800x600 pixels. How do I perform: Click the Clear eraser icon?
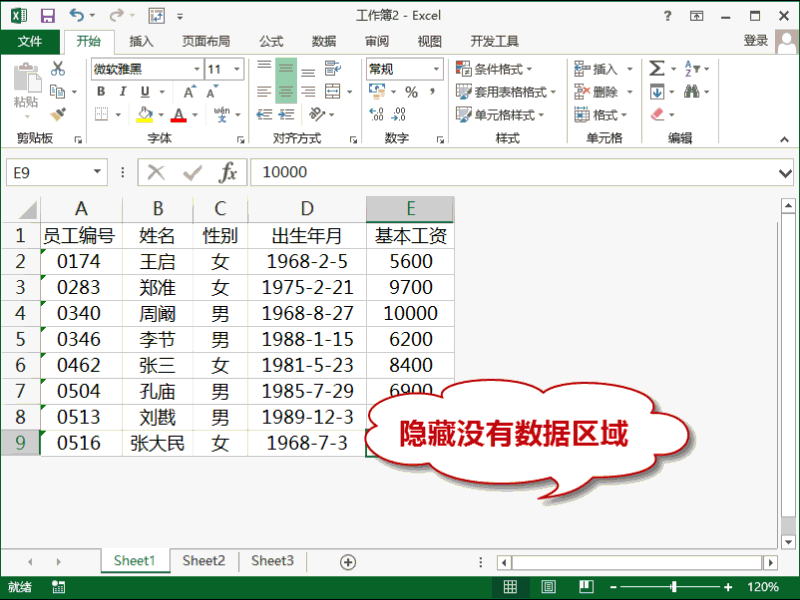[x=657, y=113]
